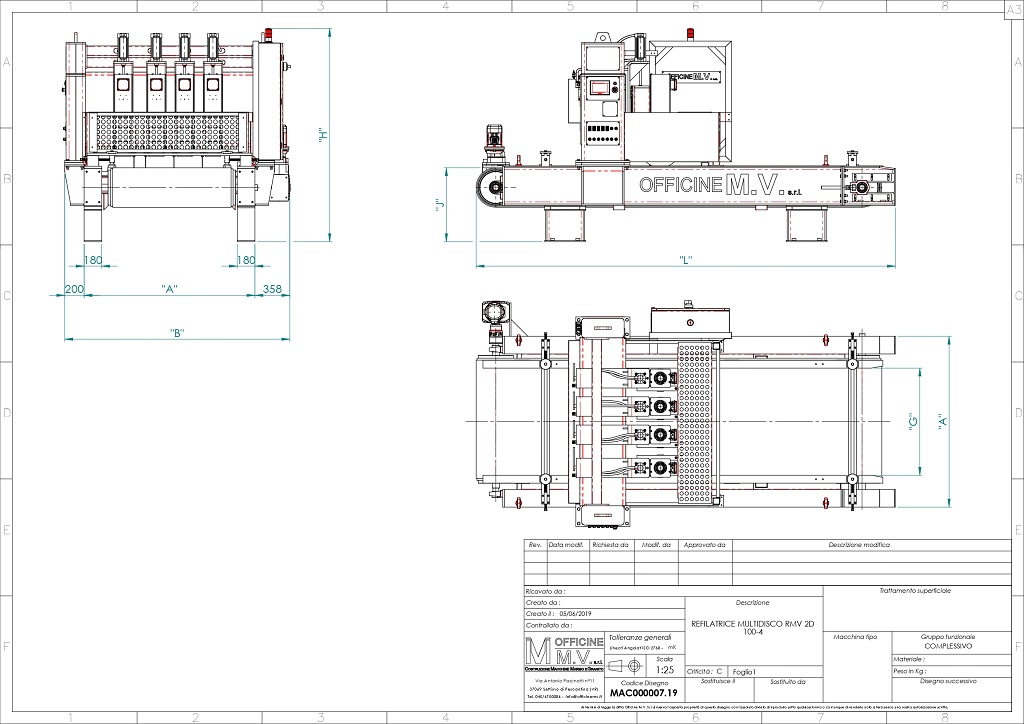Click the Sostituito da cell
The height and width of the screenshot is (724, 1024).
coord(788,689)
